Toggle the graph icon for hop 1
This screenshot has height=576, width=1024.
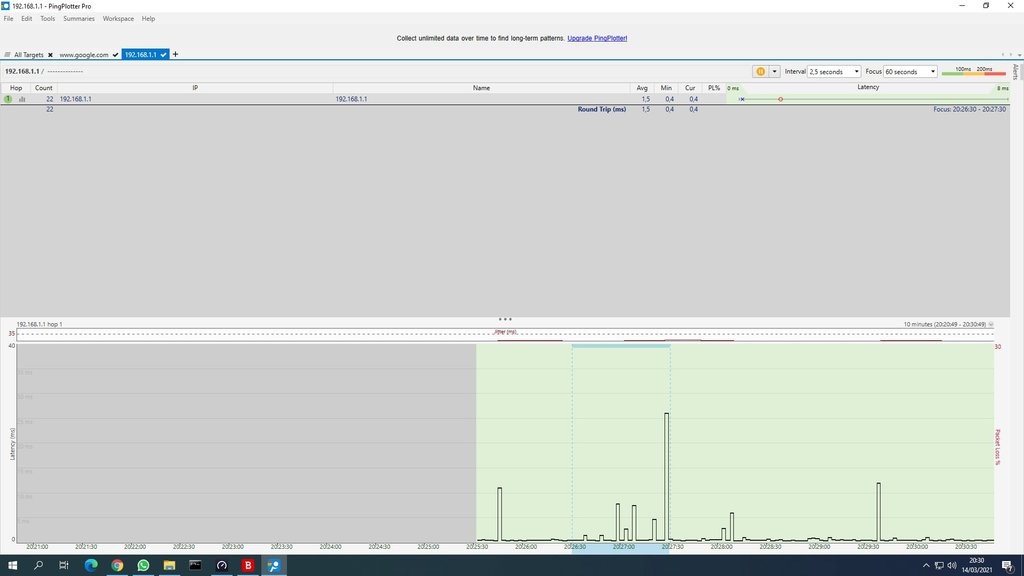(x=22, y=99)
